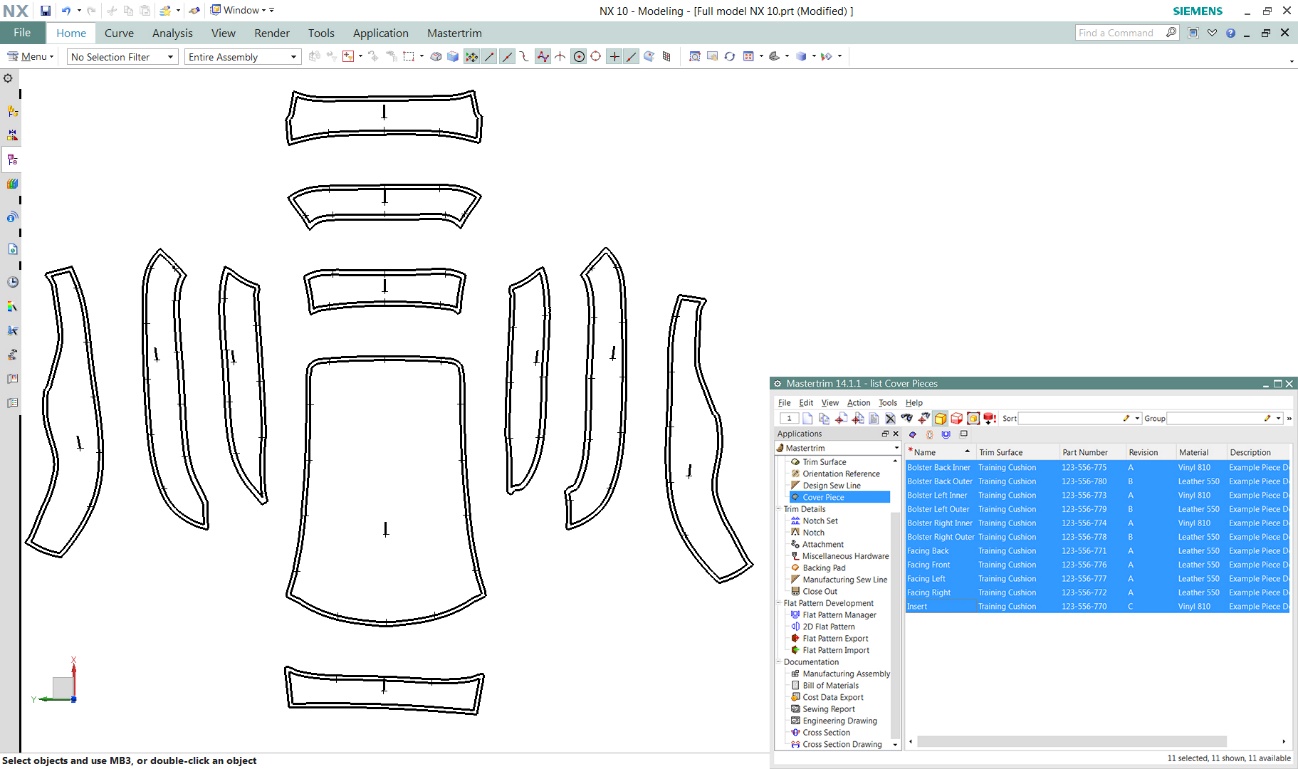Click the red cylinder exclamation icon
Viewport: 1298px width, 769px height.
pos(990,419)
